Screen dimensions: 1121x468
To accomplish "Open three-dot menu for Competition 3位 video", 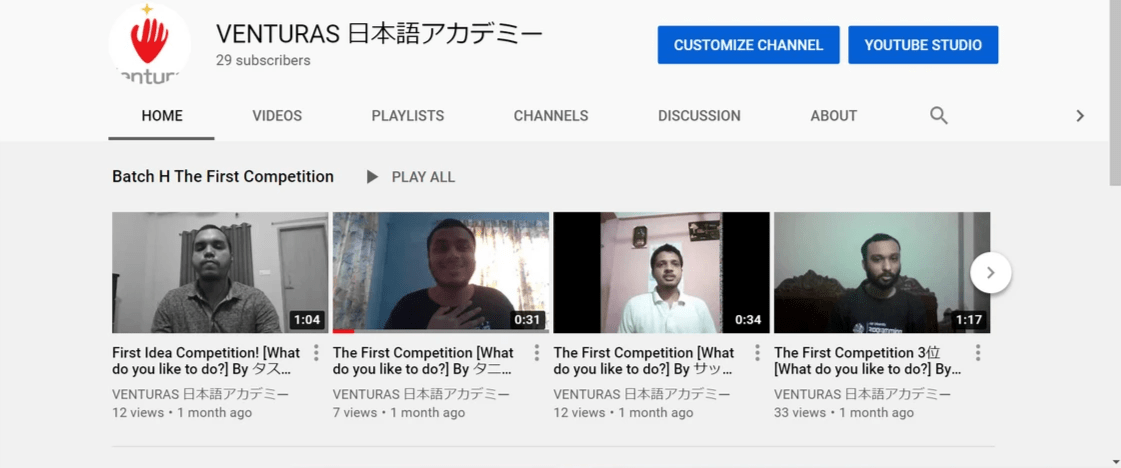I will click(x=978, y=353).
